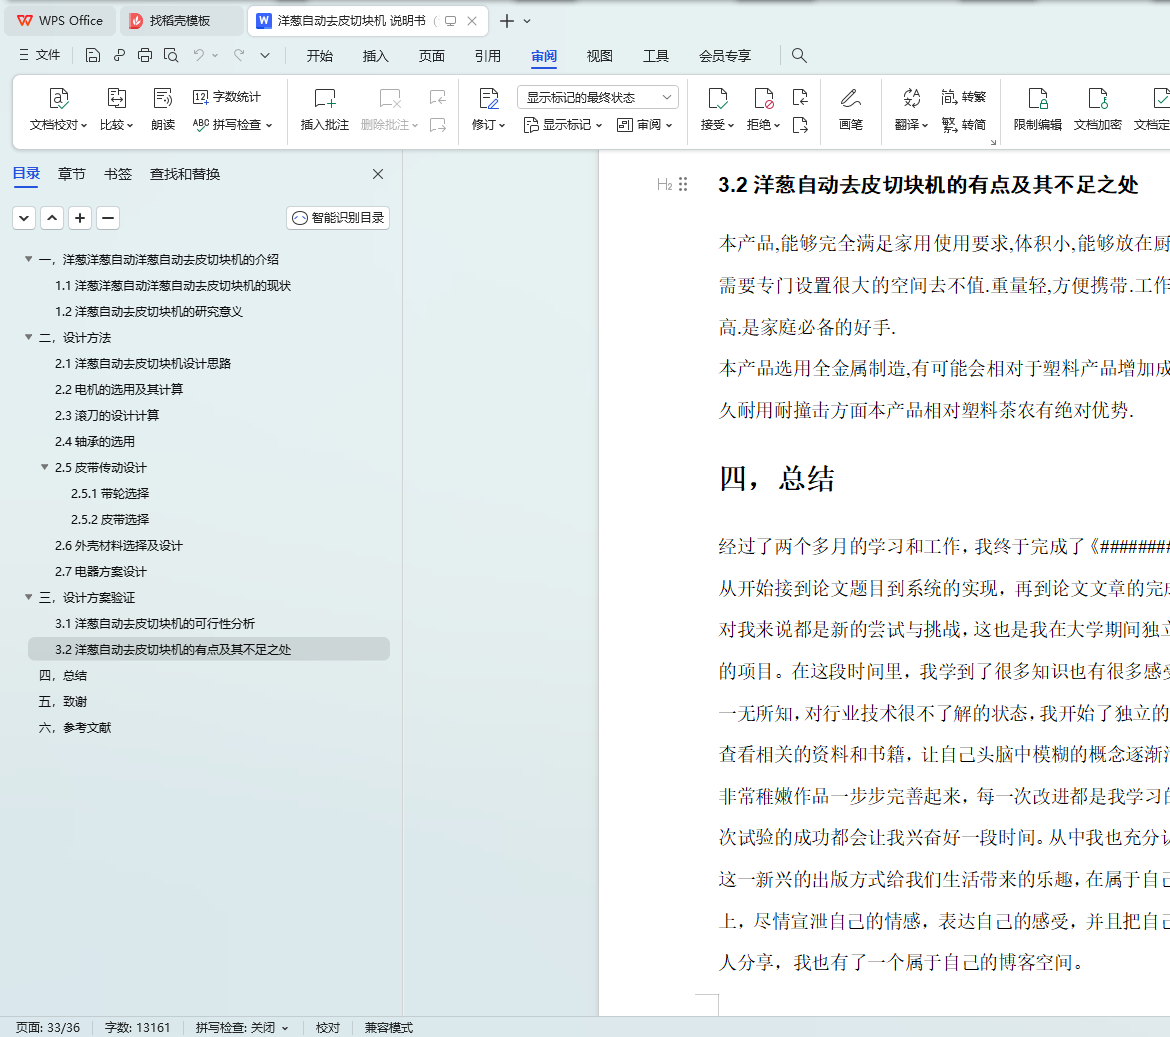The height and width of the screenshot is (1037, 1170).
Task: Expand all outline levels with down chevron
Action: 24,218
